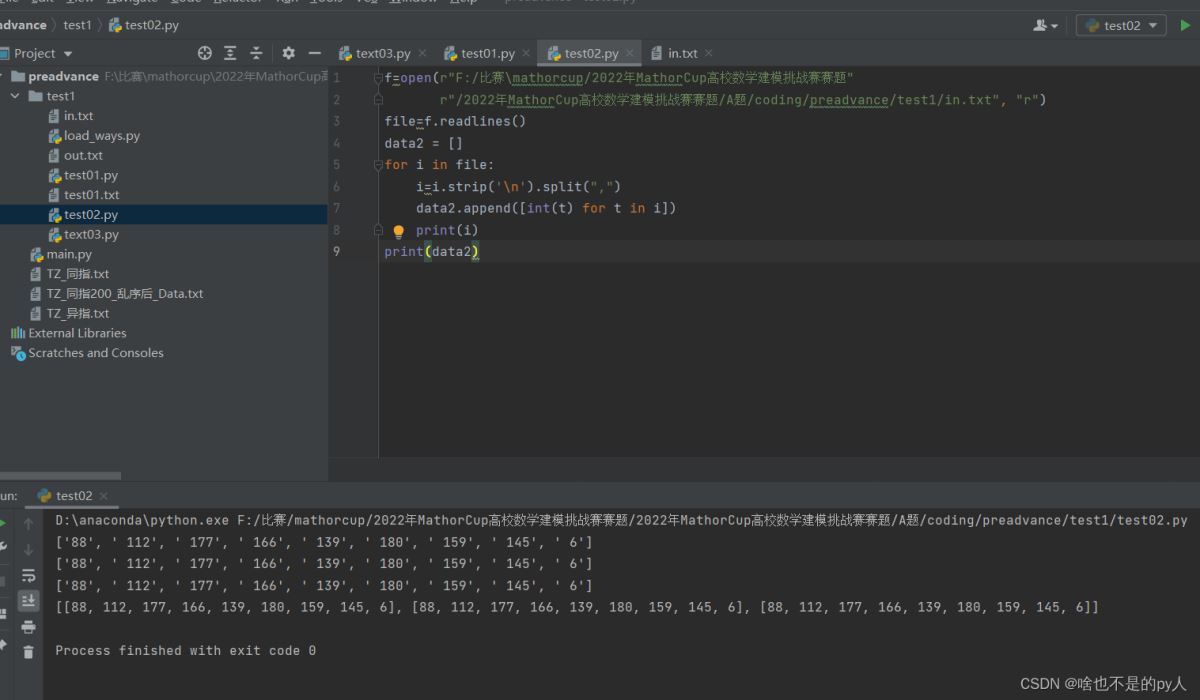This screenshot has width=1200, height=700.
Task: Close the text03.py editor tab
Action: (422, 53)
